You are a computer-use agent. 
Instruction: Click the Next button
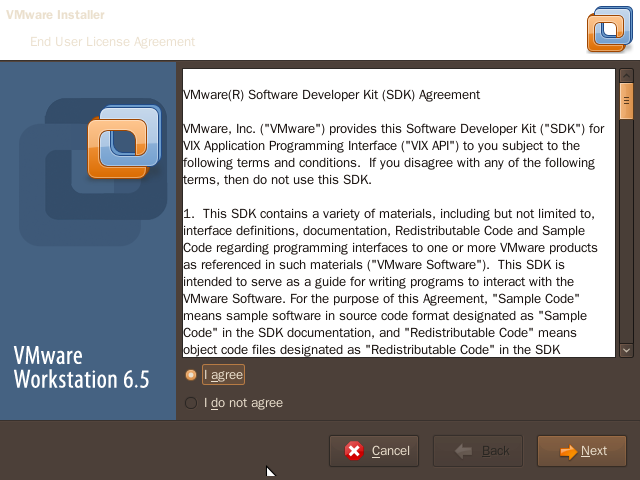tap(582, 451)
